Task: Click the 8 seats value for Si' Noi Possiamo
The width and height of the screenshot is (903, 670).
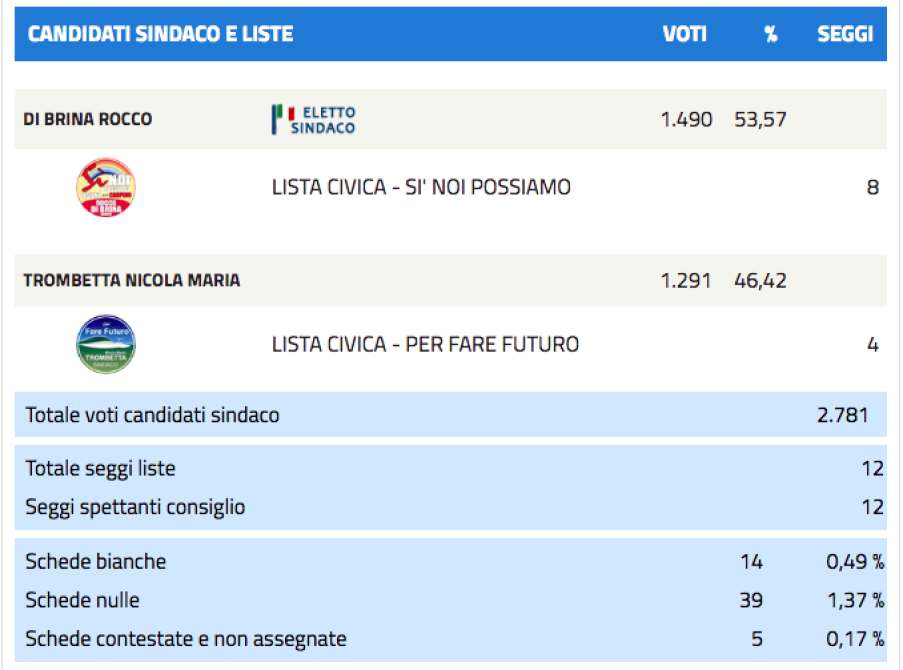Action: [873, 188]
